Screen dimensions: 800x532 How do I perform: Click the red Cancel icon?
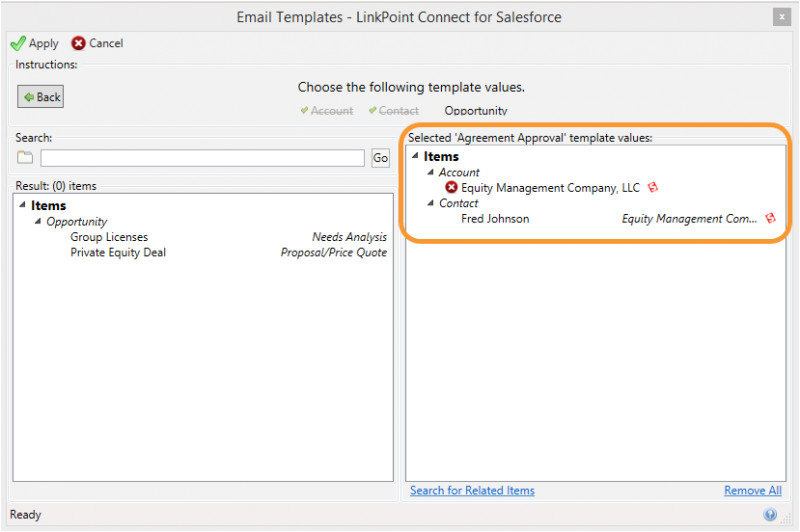tap(78, 43)
